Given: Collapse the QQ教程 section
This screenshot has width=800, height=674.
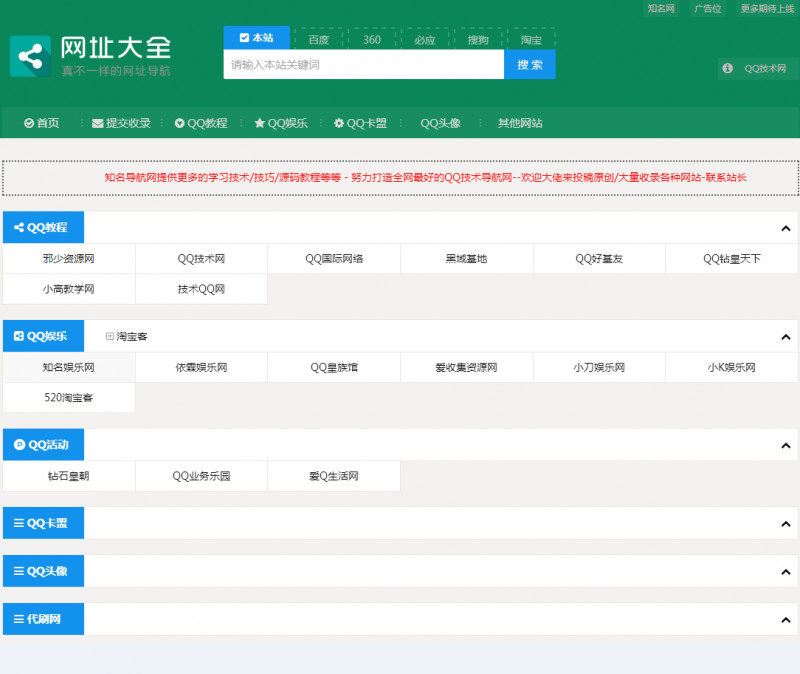Looking at the screenshot, I should pyautogui.click(x=785, y=227).
